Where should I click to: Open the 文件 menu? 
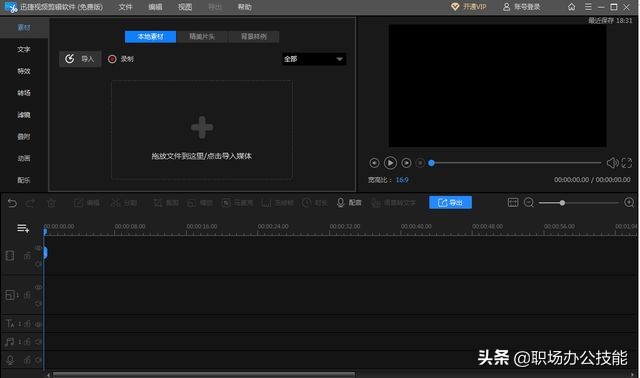pyautogui.click(x=125, y=7)
